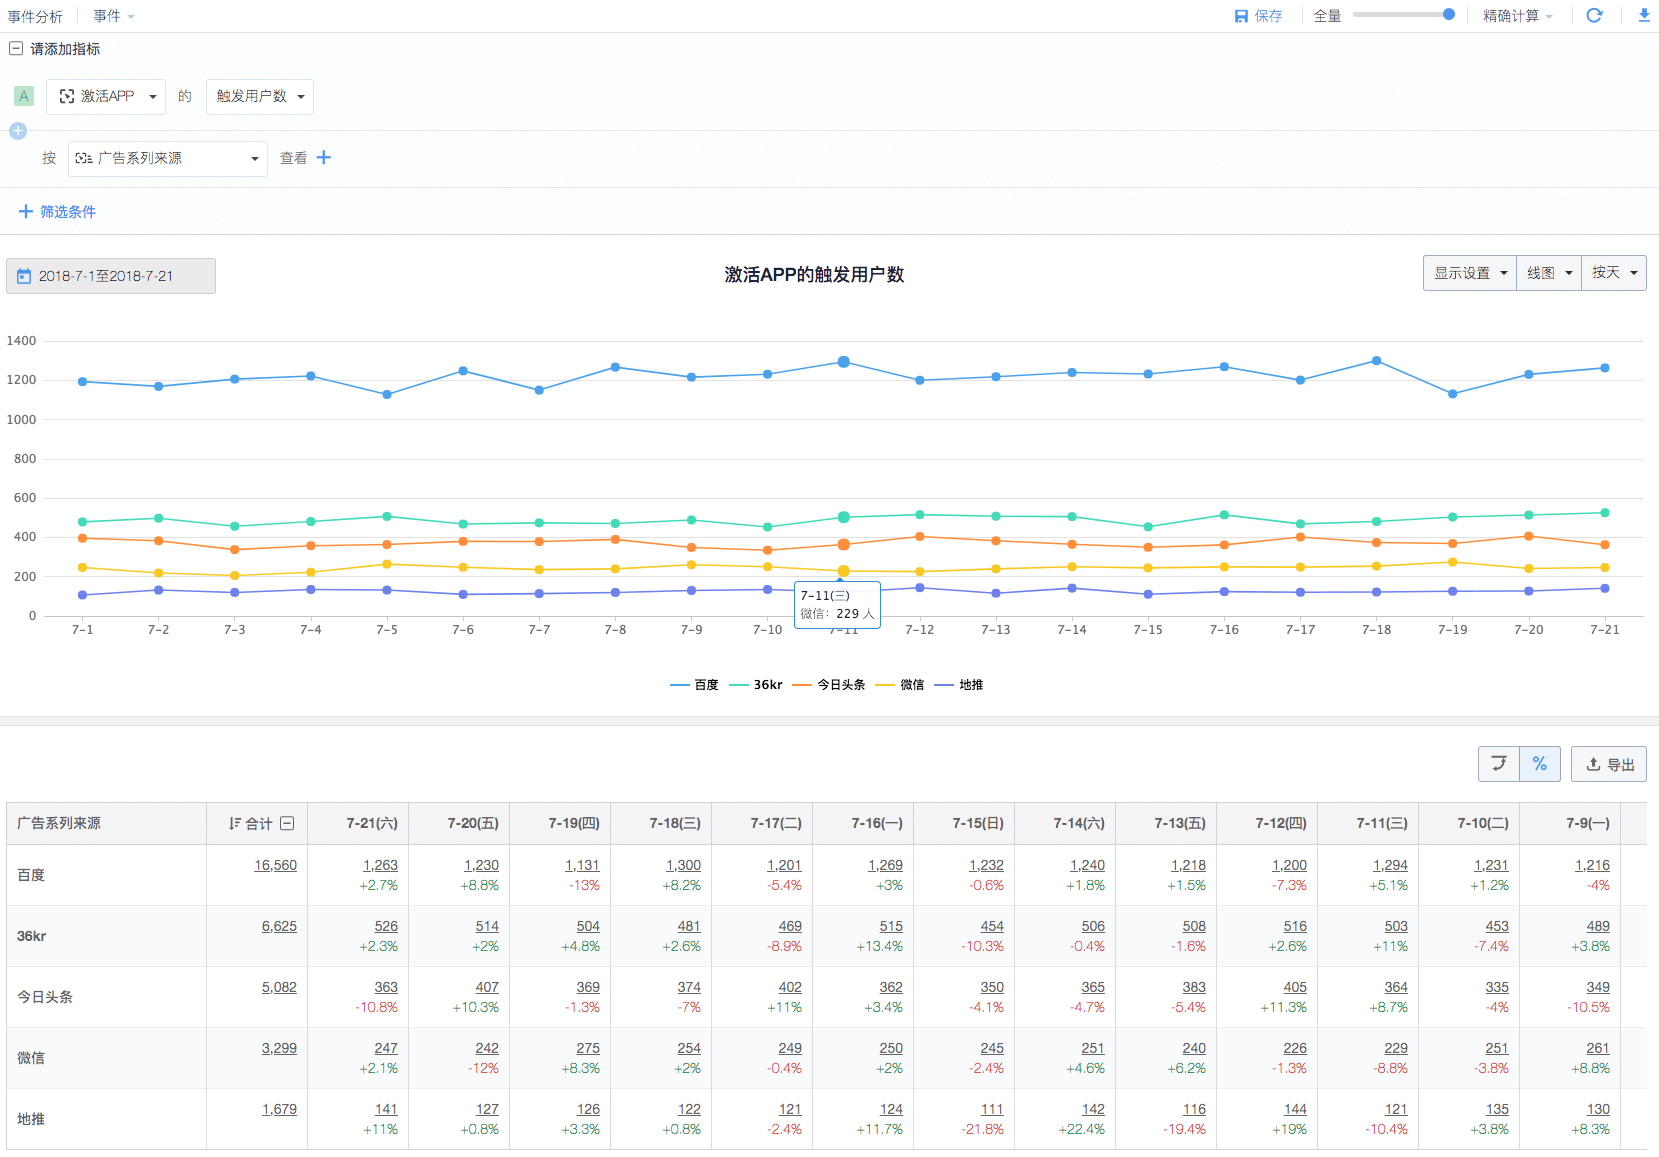This screenshot has height=1157, width=1659.
Task: Click the 地推 7-9 value 130
Action: click(x=1598, y=1109)
